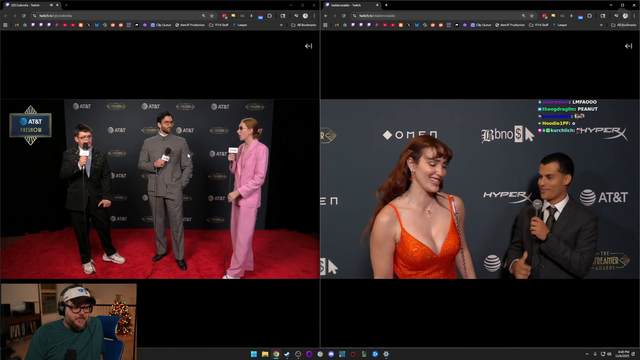Click the right Twitch stream video
The width and height of the screenshot is (640, 360).
pos(480,189)
